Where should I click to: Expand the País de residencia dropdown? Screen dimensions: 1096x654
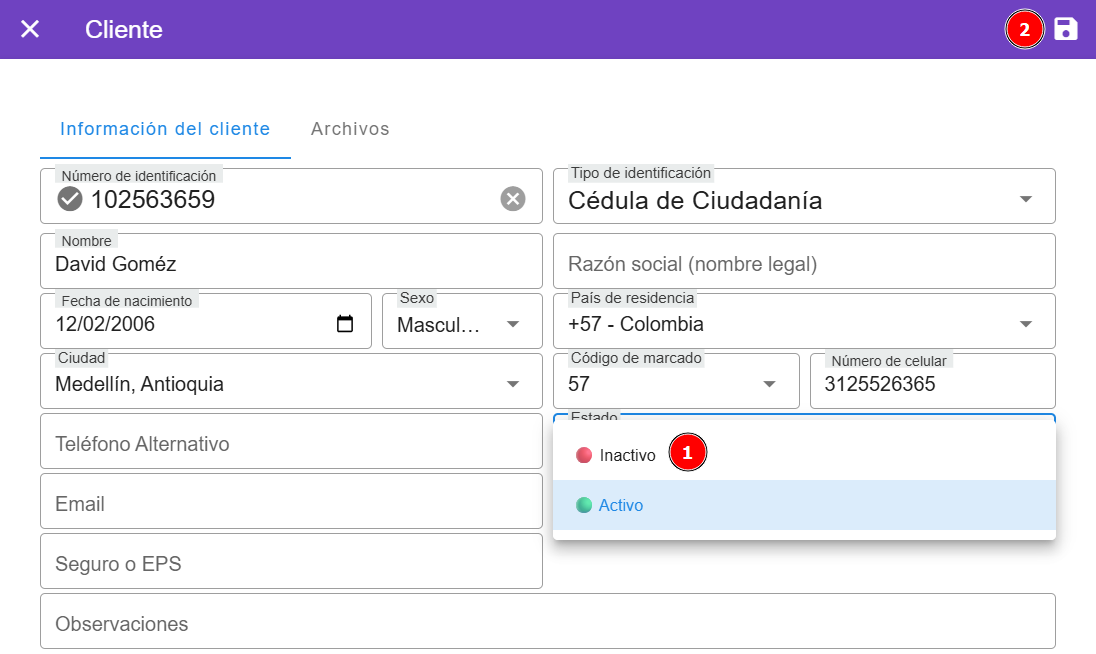[x=1025, y=324]
